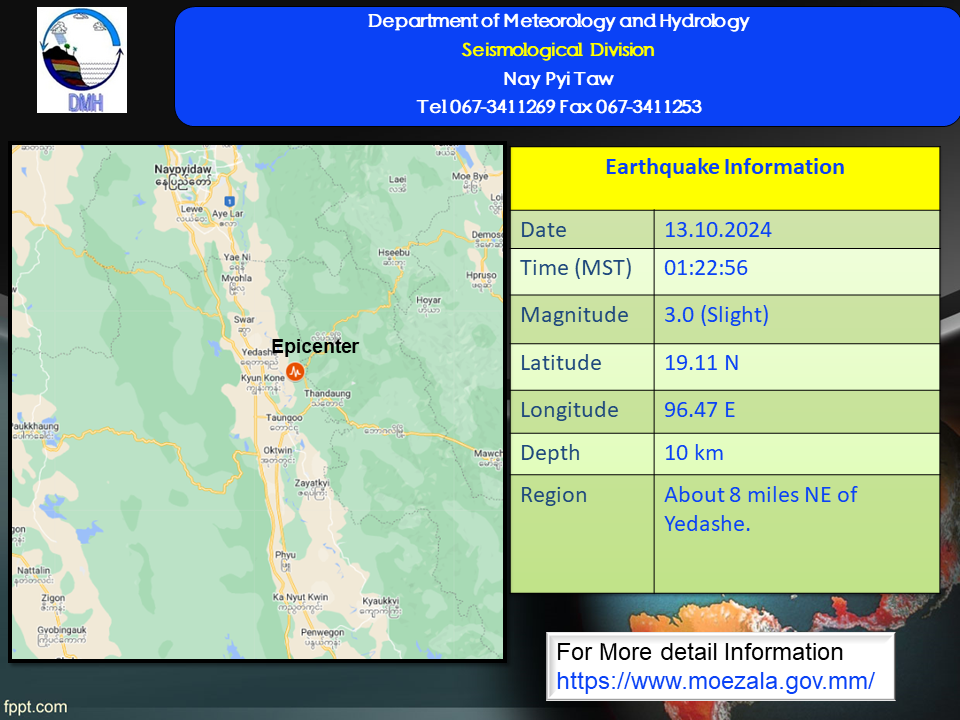Image resolution: width=960 pixels, height=720 pixels.
Task: Click the 'Region' row label
Action: [x=553, y=495]
